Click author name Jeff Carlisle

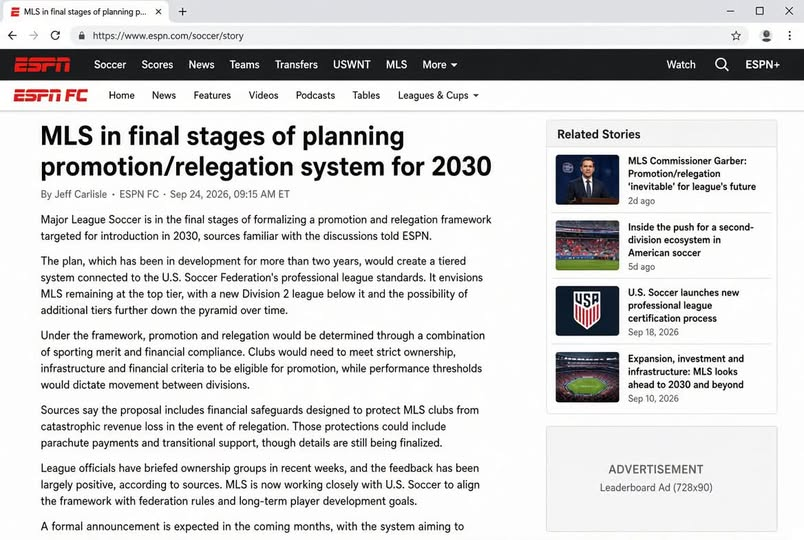tap(81, 194)
